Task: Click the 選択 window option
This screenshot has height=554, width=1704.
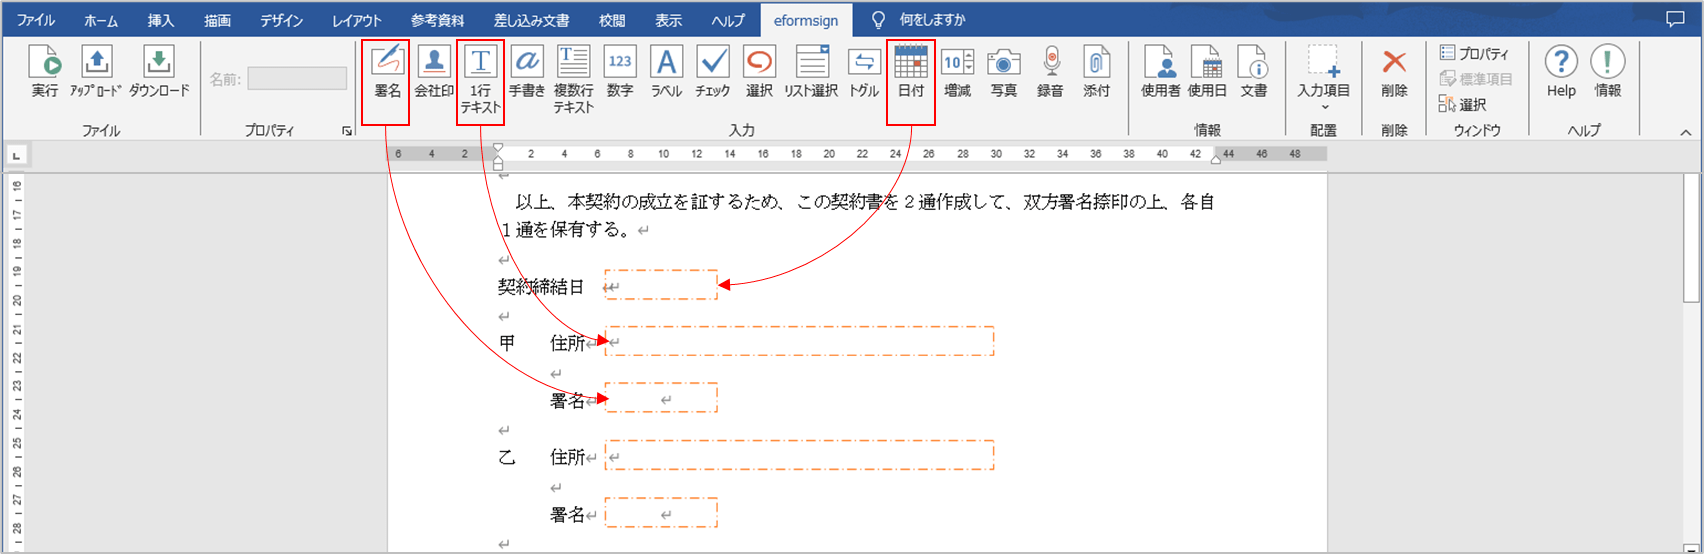Action: point(1463,104)
